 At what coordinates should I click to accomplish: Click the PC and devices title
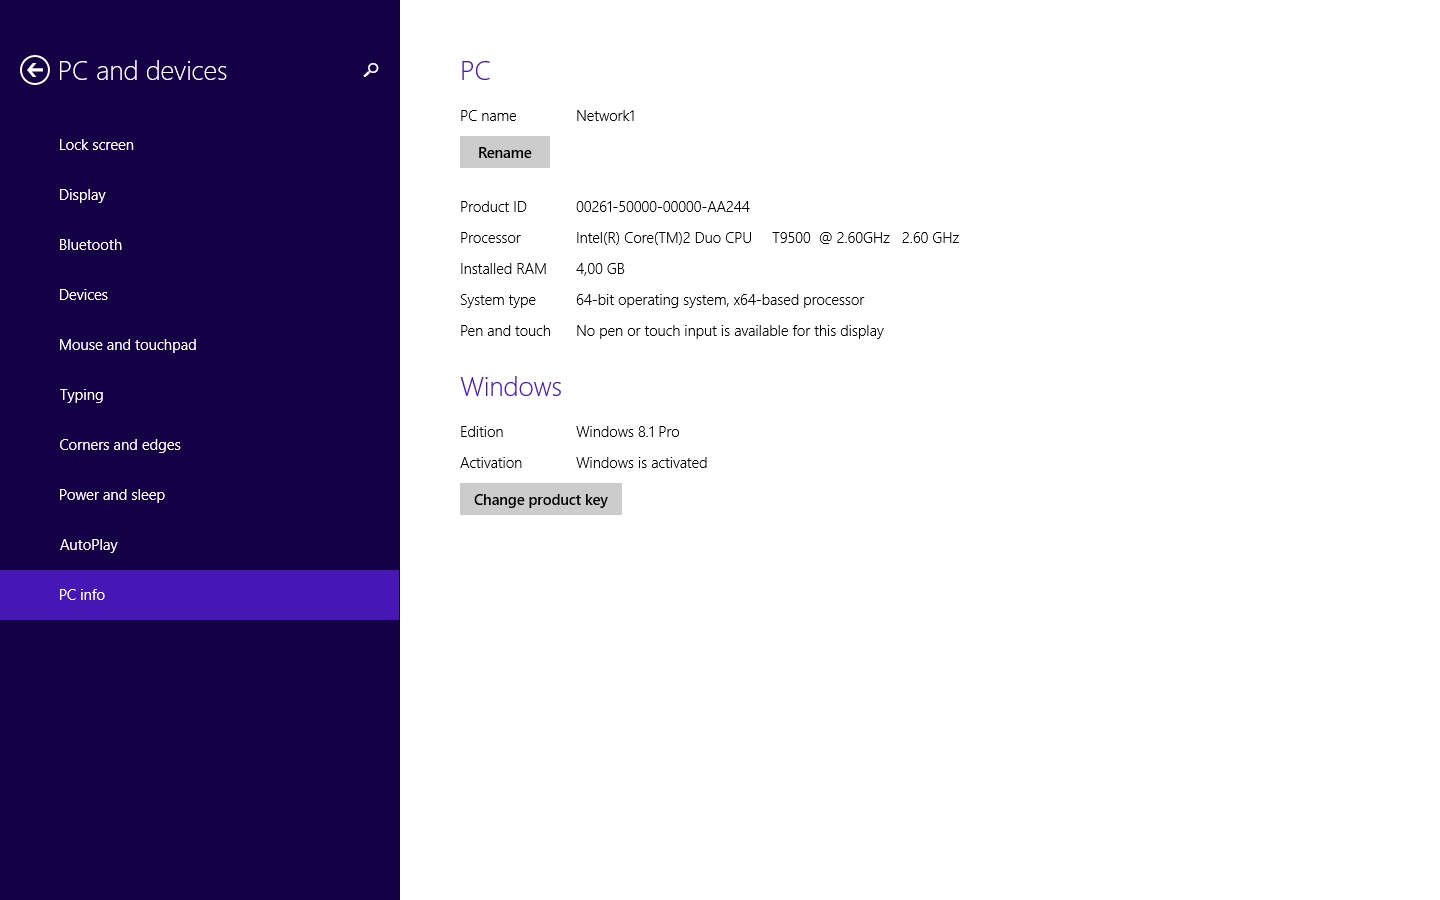coord(143,71)
